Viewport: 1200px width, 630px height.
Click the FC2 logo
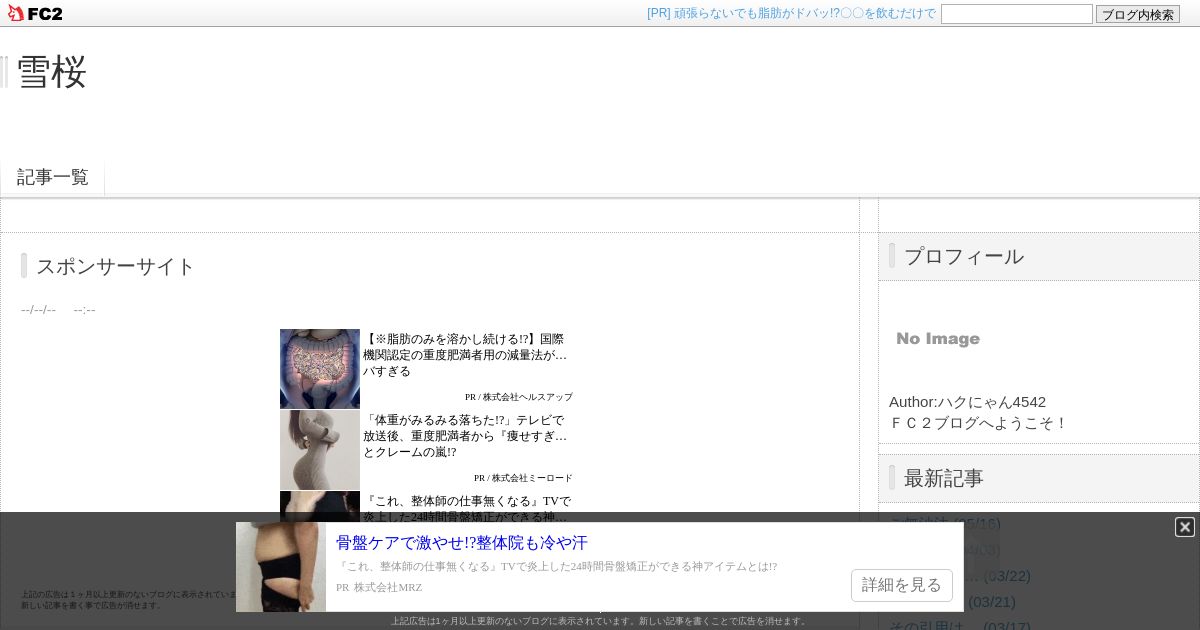(35, 13)
